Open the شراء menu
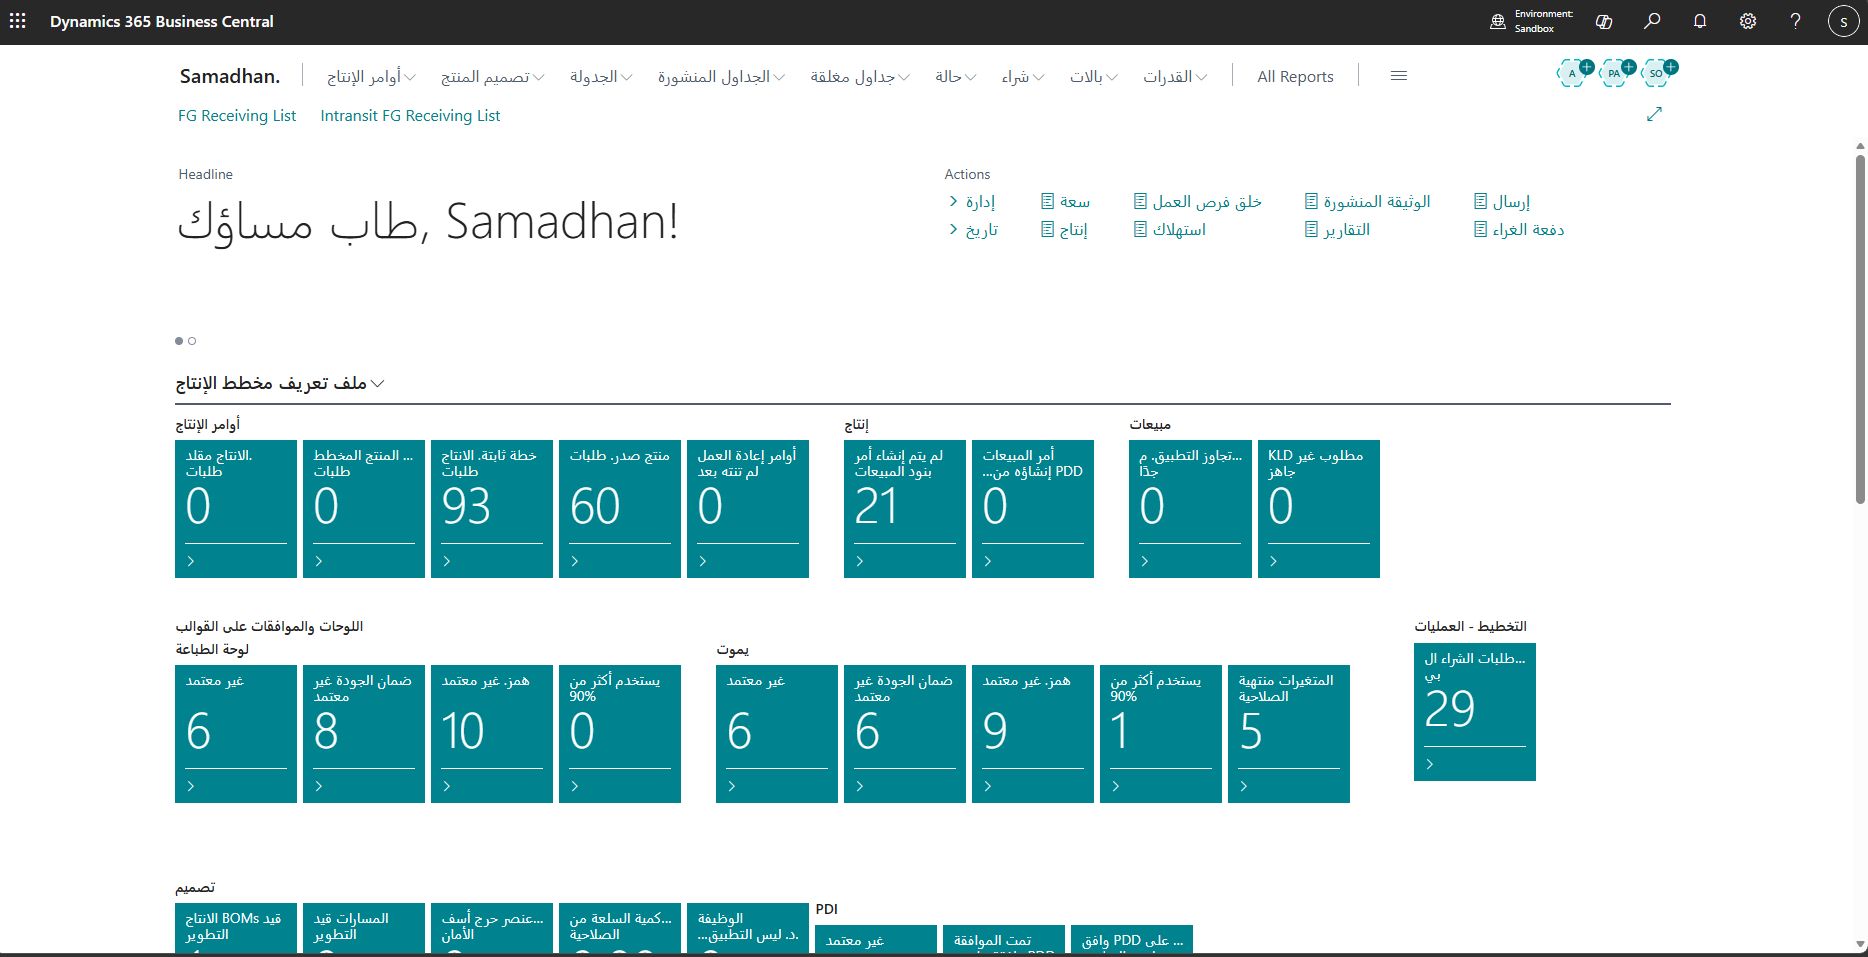 pos(1023,76)
